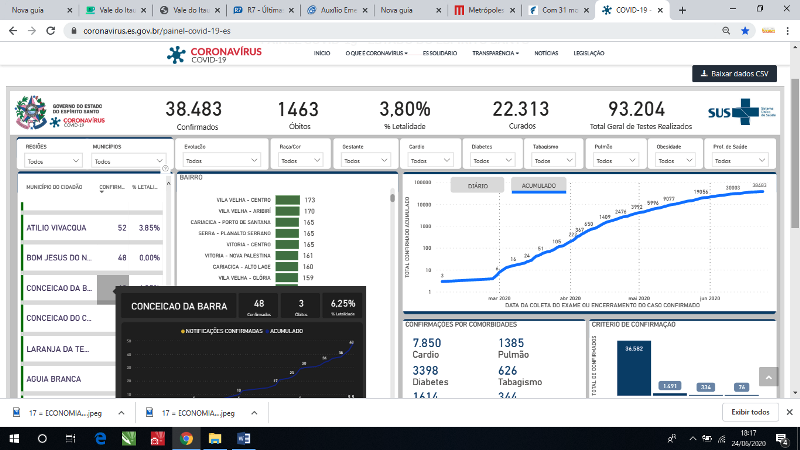Viewport: 800px width, 450px height.
Task: Open Google Chrome from the taskbar
Action: point(186,438)
